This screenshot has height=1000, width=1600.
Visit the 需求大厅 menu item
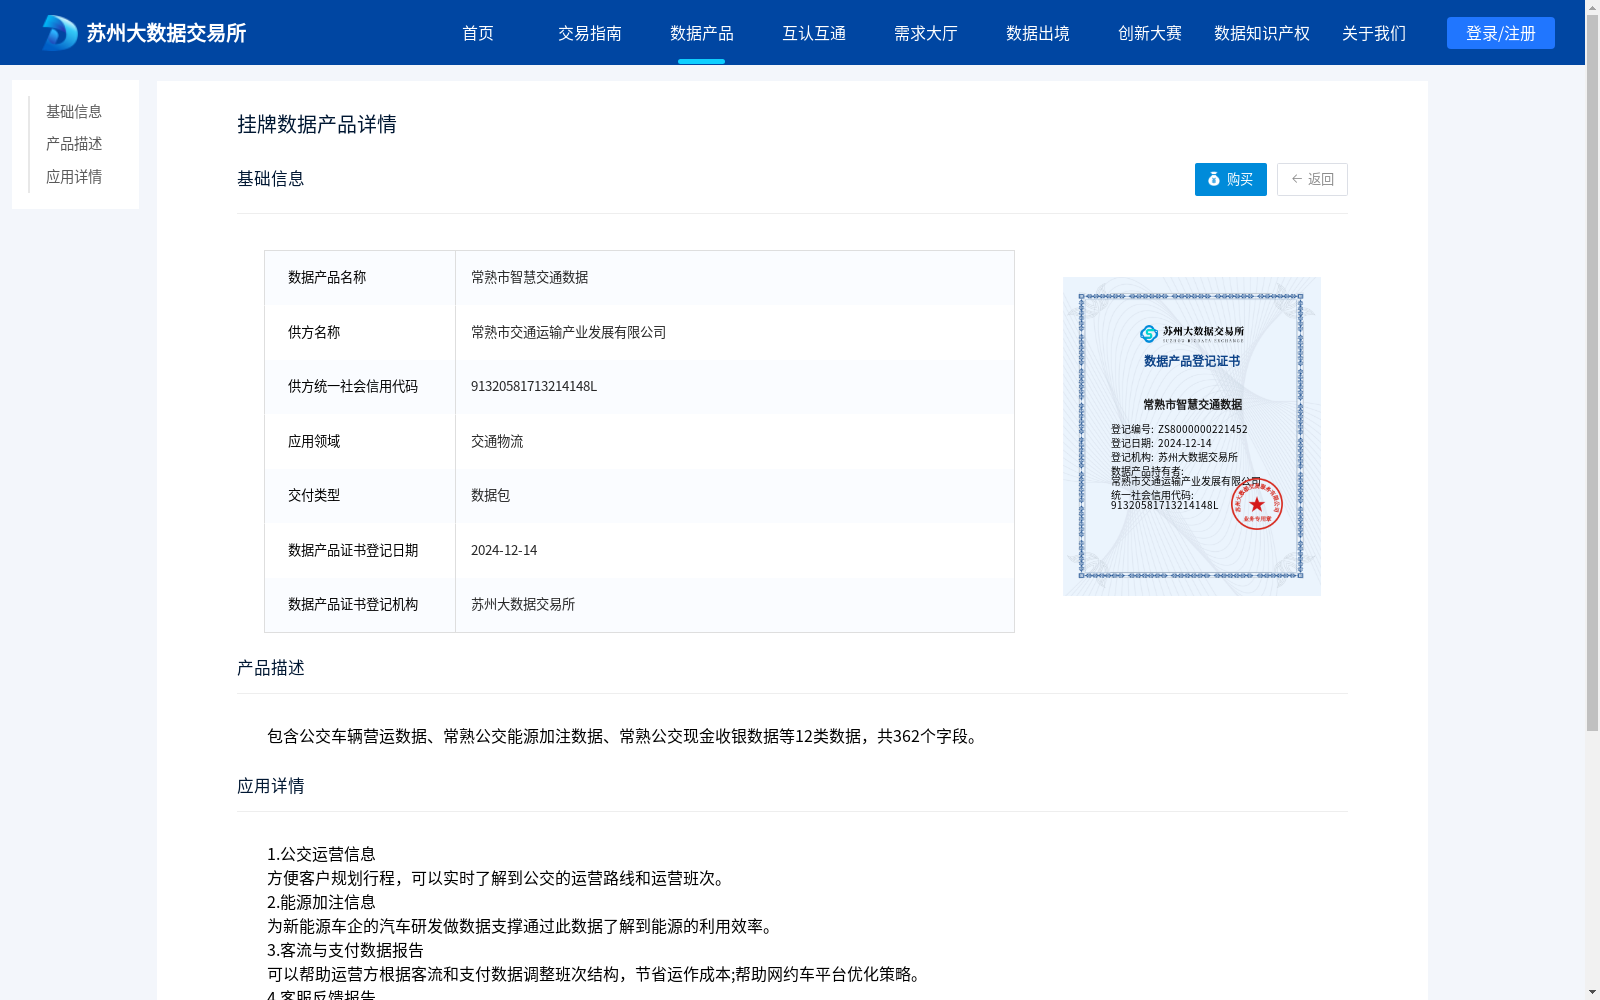(926, 33)
